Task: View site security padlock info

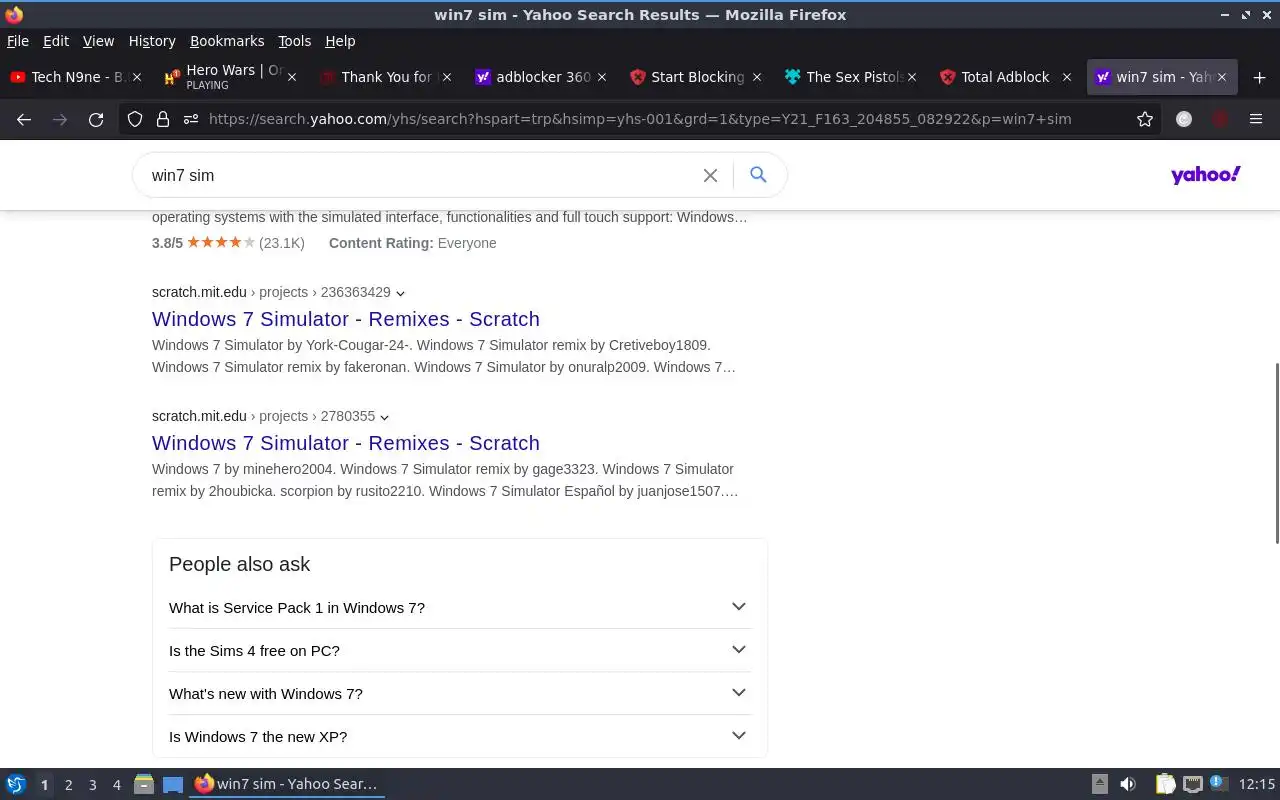Action: click(x=163, y=119)
